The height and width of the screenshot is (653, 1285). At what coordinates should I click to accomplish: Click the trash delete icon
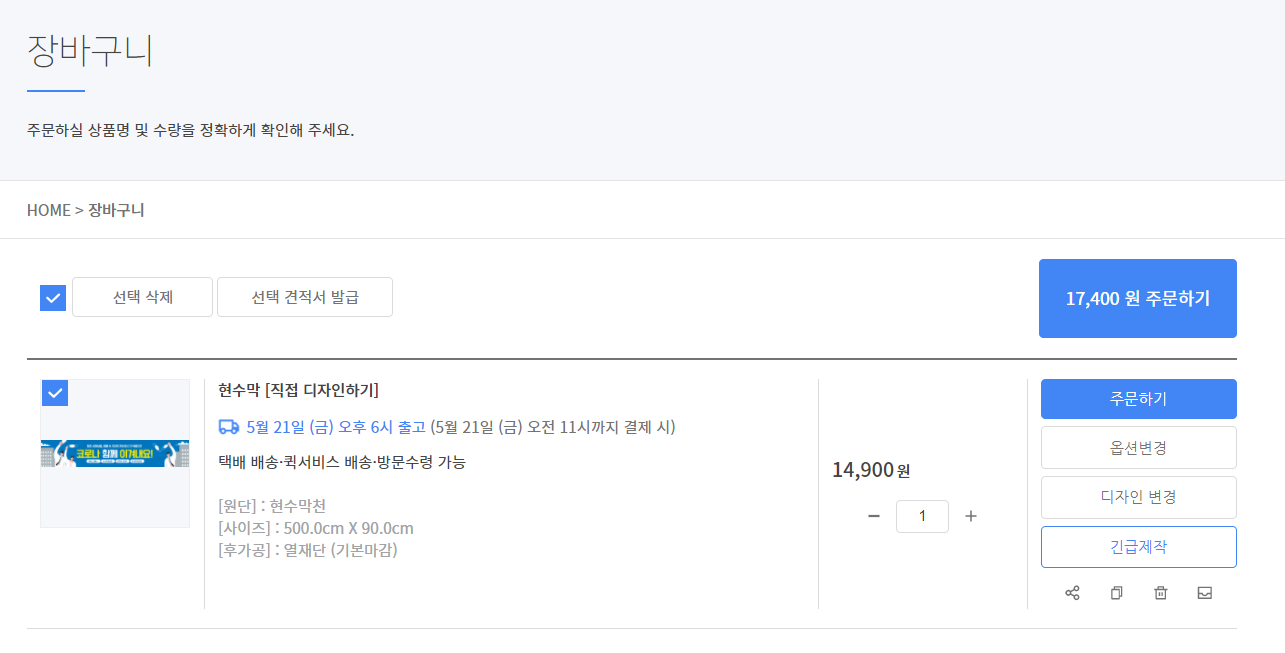1160,593
